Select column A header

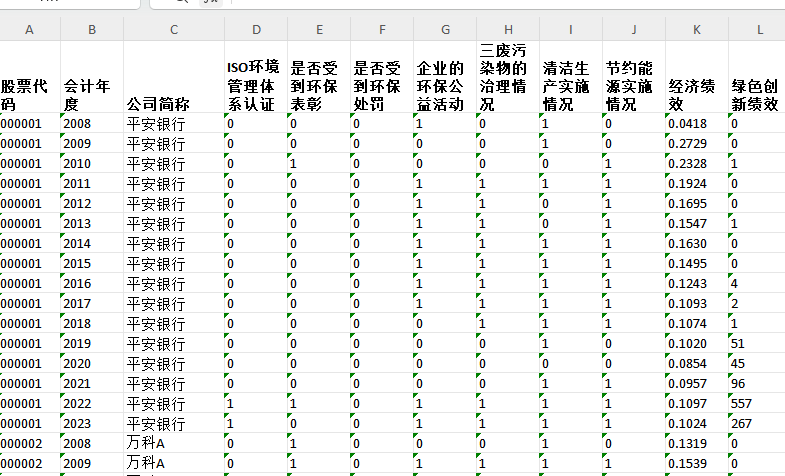[x=30, y=30]
